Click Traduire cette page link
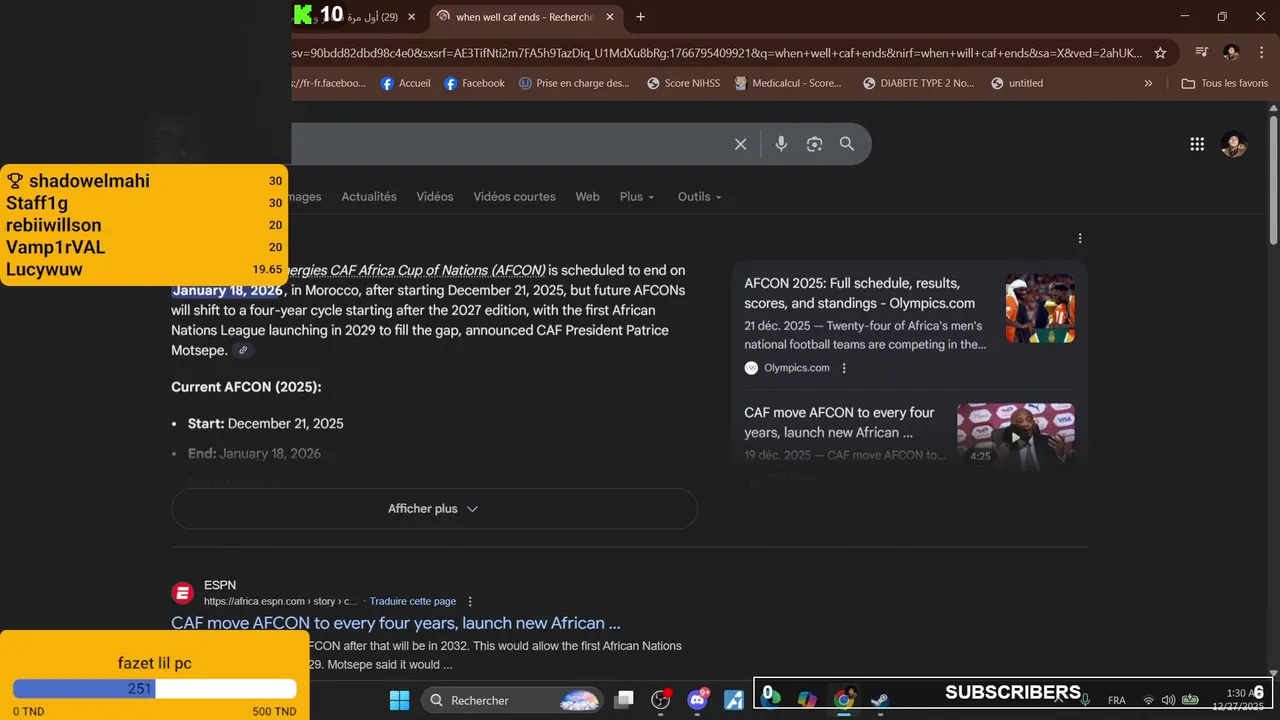1280x720 pixels. [413, 601]
